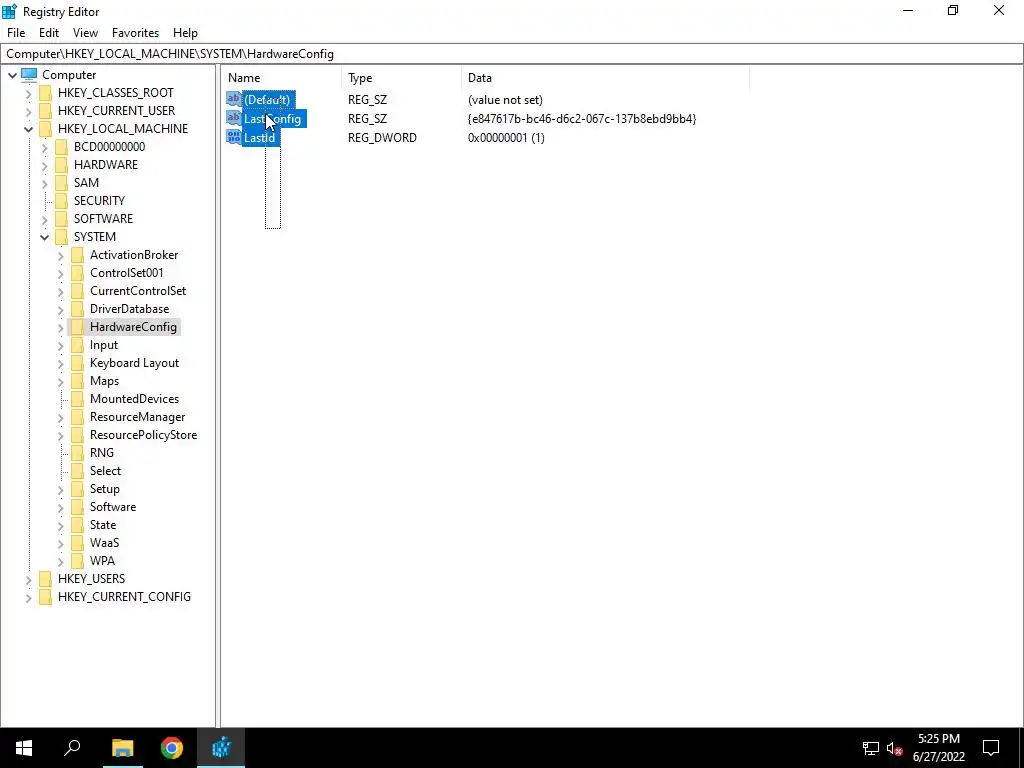Click the (Default) string value icon

234,99
